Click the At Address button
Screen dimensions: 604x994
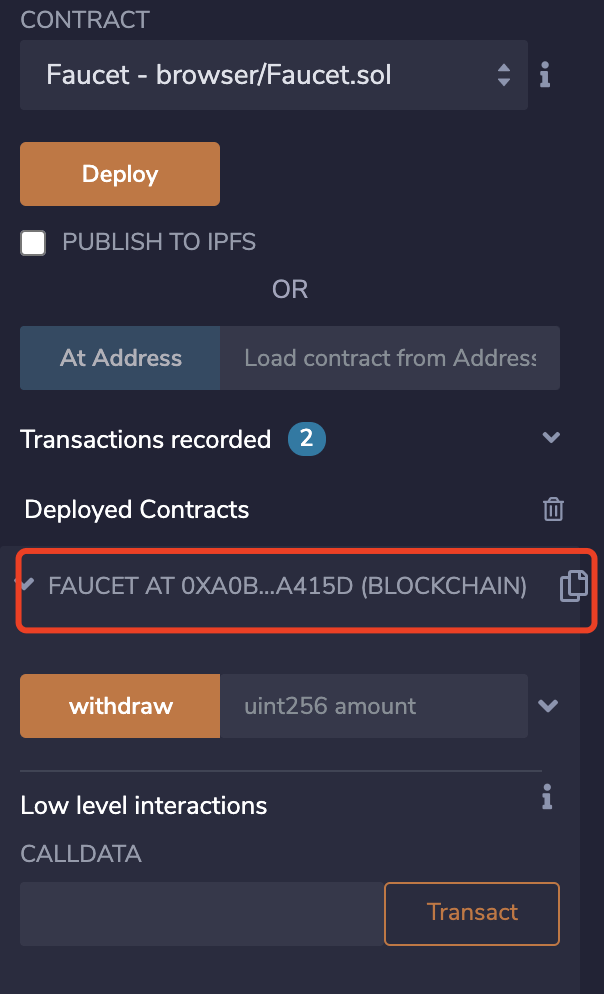pos(120,358)
